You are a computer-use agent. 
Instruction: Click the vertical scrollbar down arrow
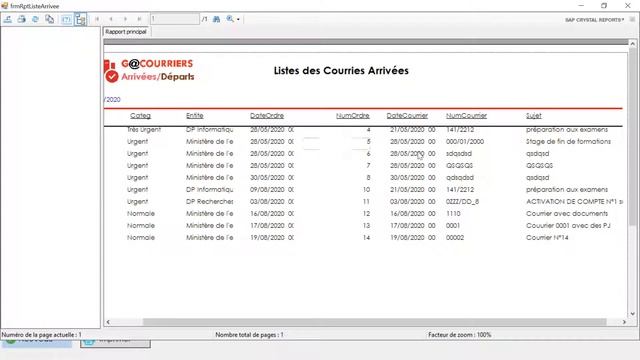coord(632,314)
